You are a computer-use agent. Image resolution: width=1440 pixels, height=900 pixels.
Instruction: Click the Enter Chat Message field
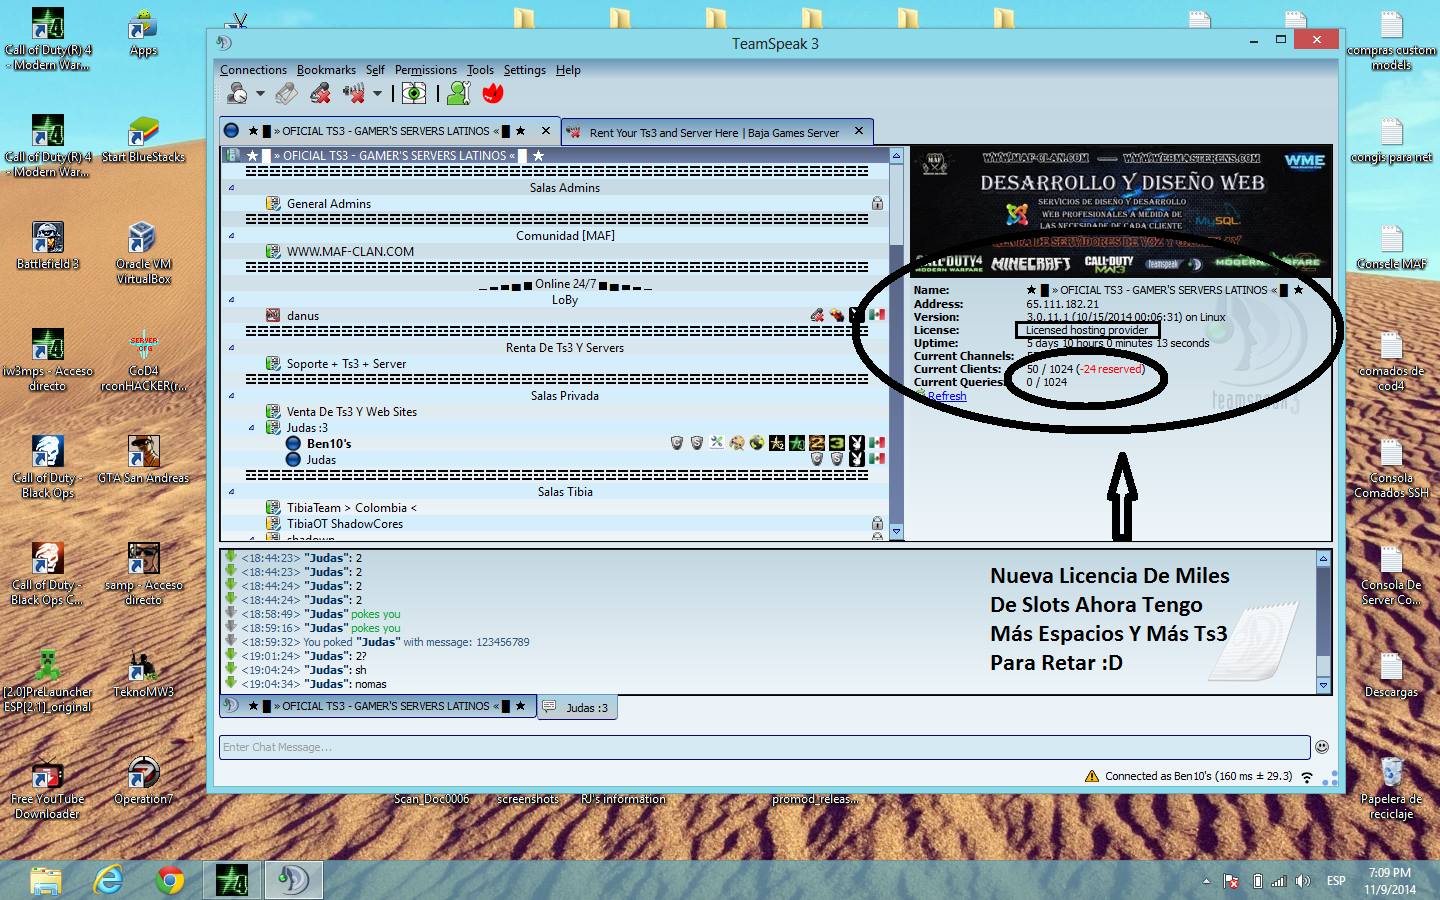tap(765, 747)
